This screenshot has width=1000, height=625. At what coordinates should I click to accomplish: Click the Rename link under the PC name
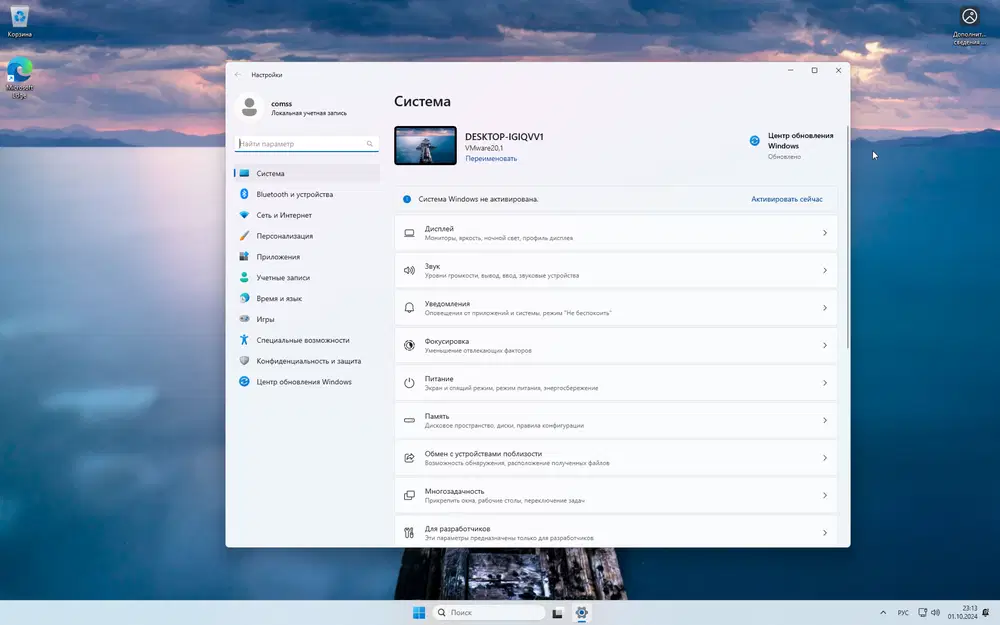(491, 158)
